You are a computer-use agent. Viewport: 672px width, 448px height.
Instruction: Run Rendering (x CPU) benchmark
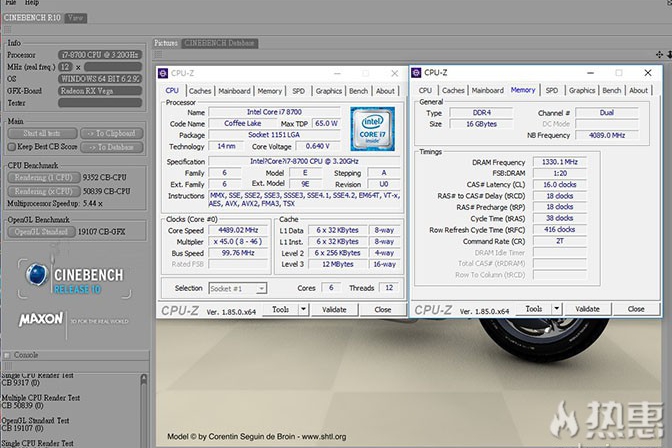tap(44, 191)
